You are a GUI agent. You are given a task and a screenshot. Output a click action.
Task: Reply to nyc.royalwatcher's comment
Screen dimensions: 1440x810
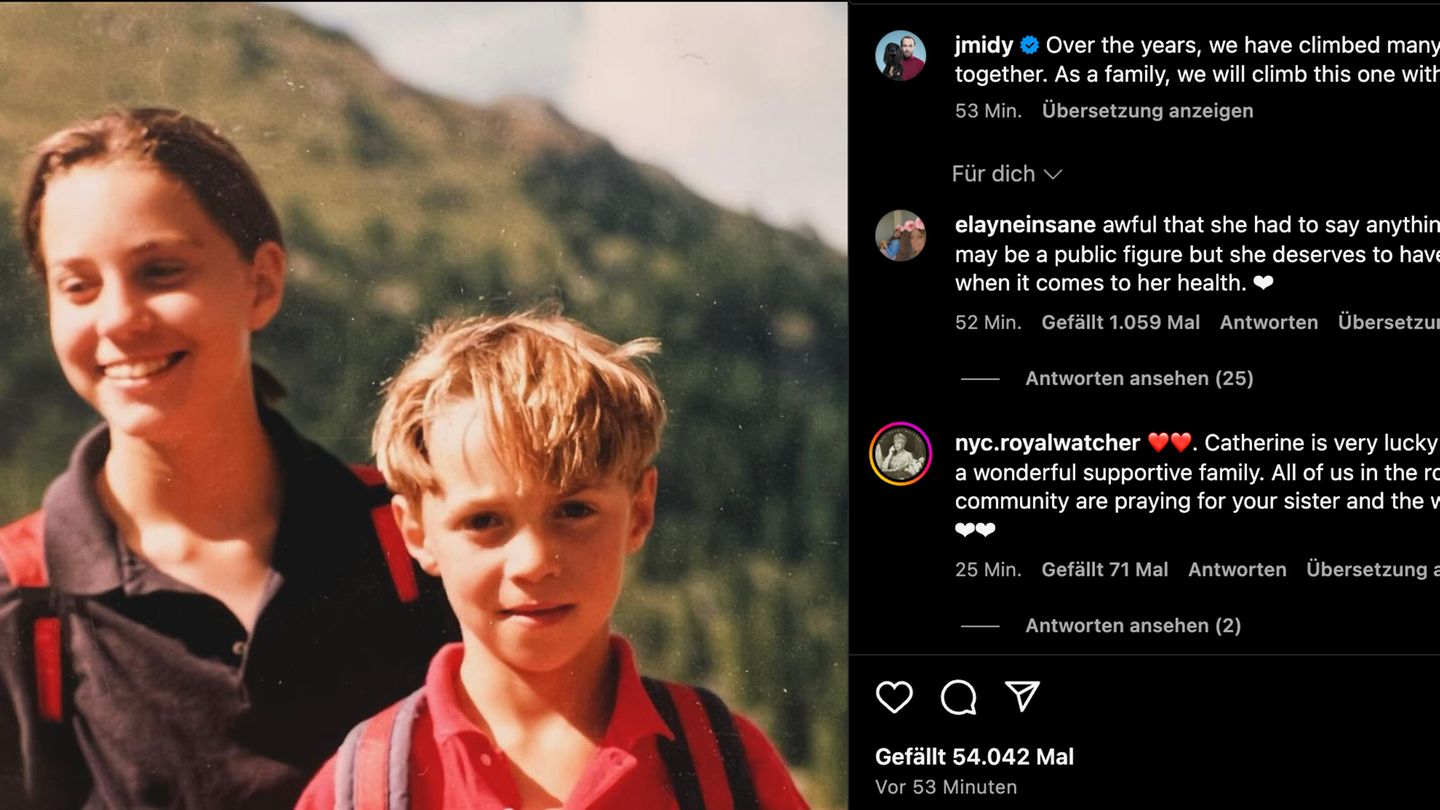(x=1237, y=569)
